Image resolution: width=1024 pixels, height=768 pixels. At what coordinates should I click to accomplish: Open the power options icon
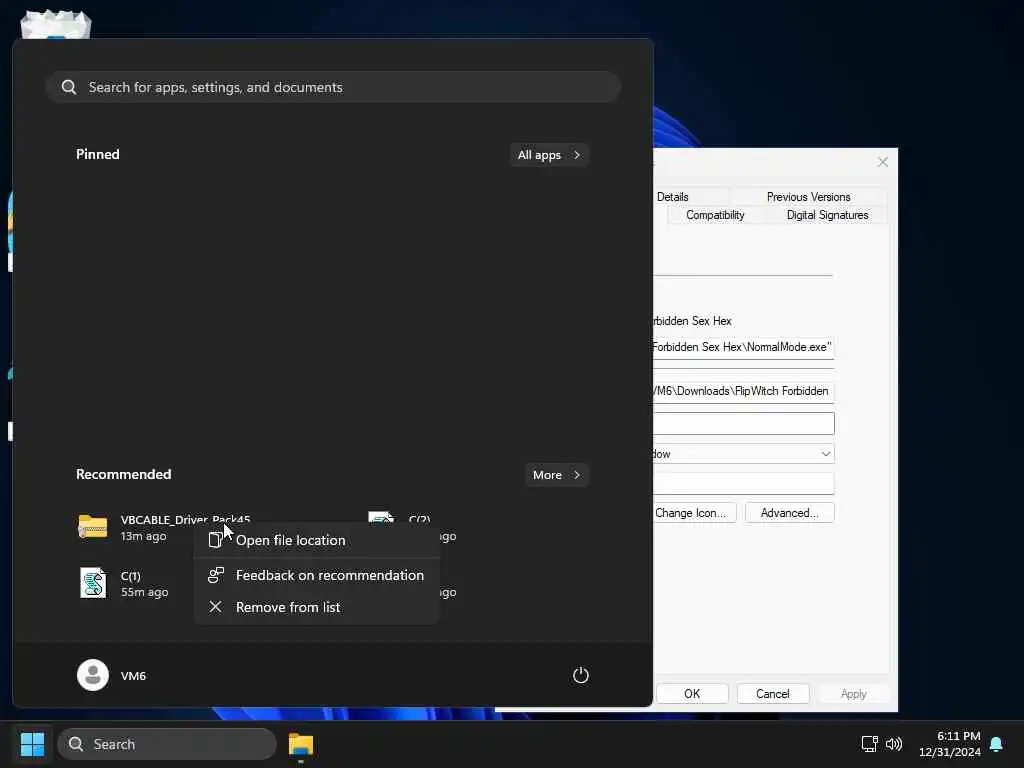coord(581,675)
